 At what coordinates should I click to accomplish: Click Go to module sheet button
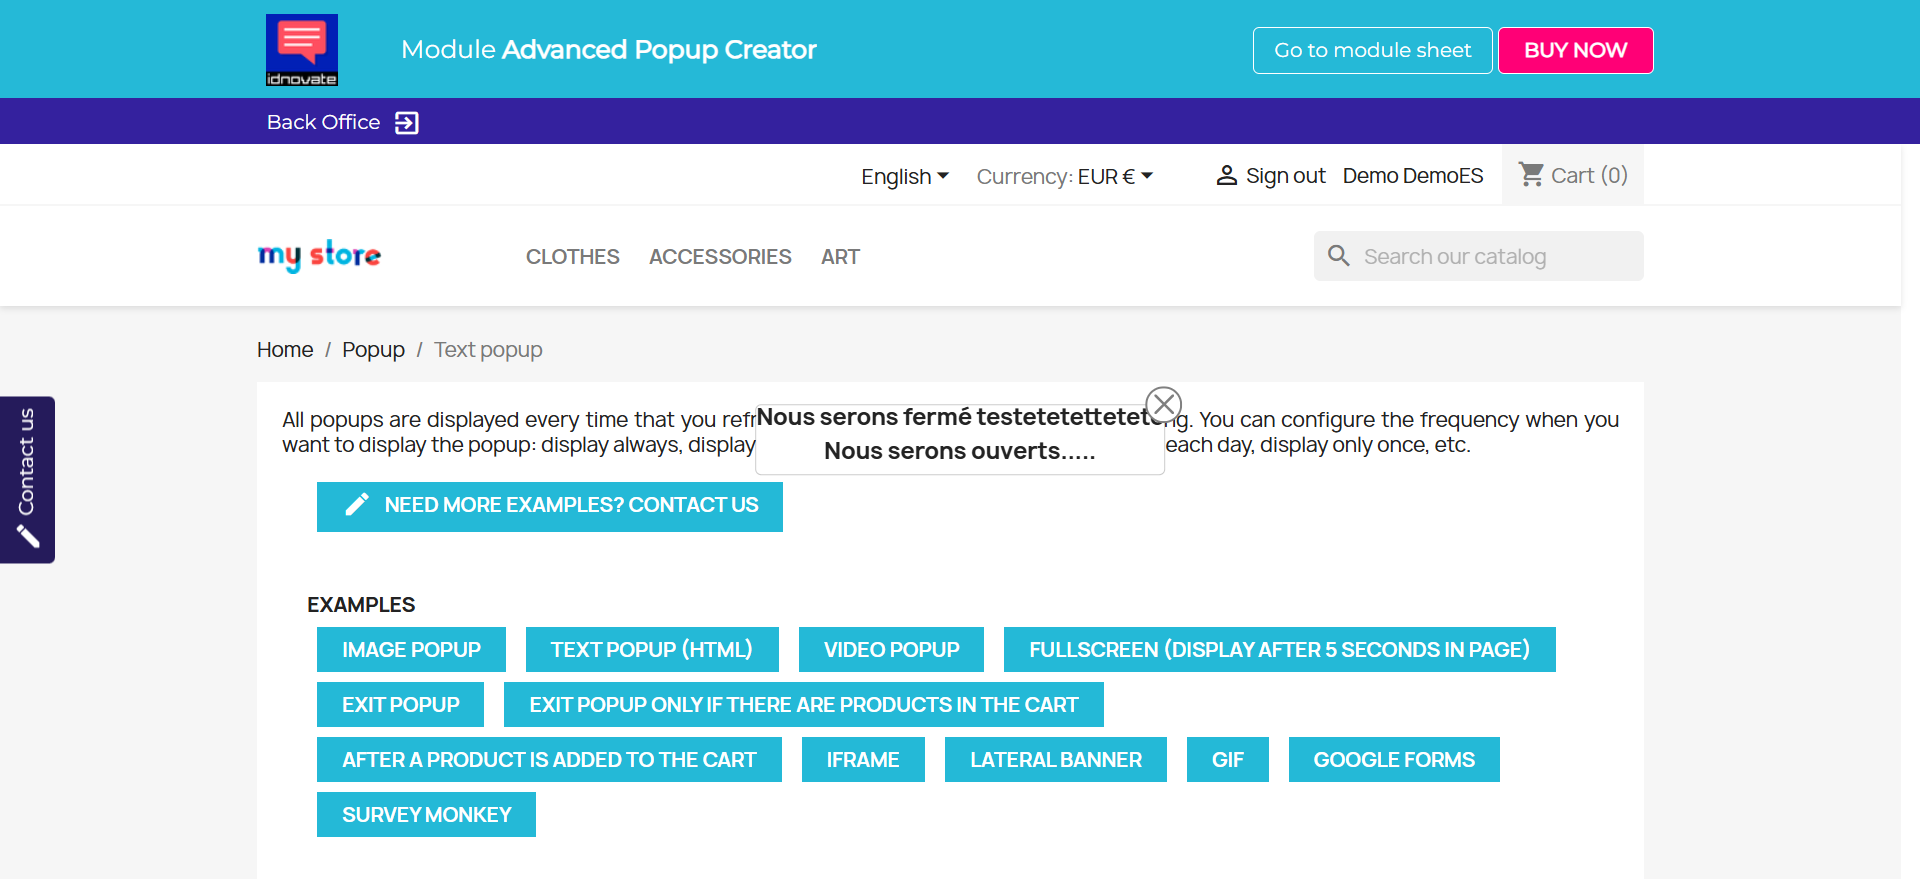[x=1372, y=50]
